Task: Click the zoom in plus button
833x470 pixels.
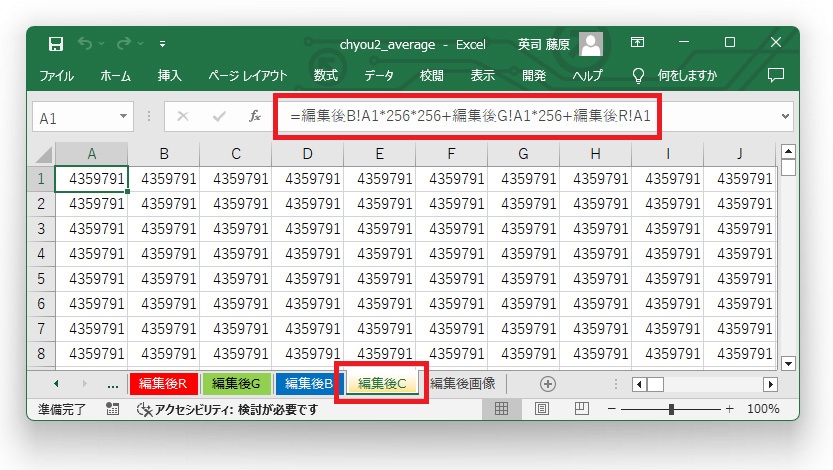Action: (729, 409)
